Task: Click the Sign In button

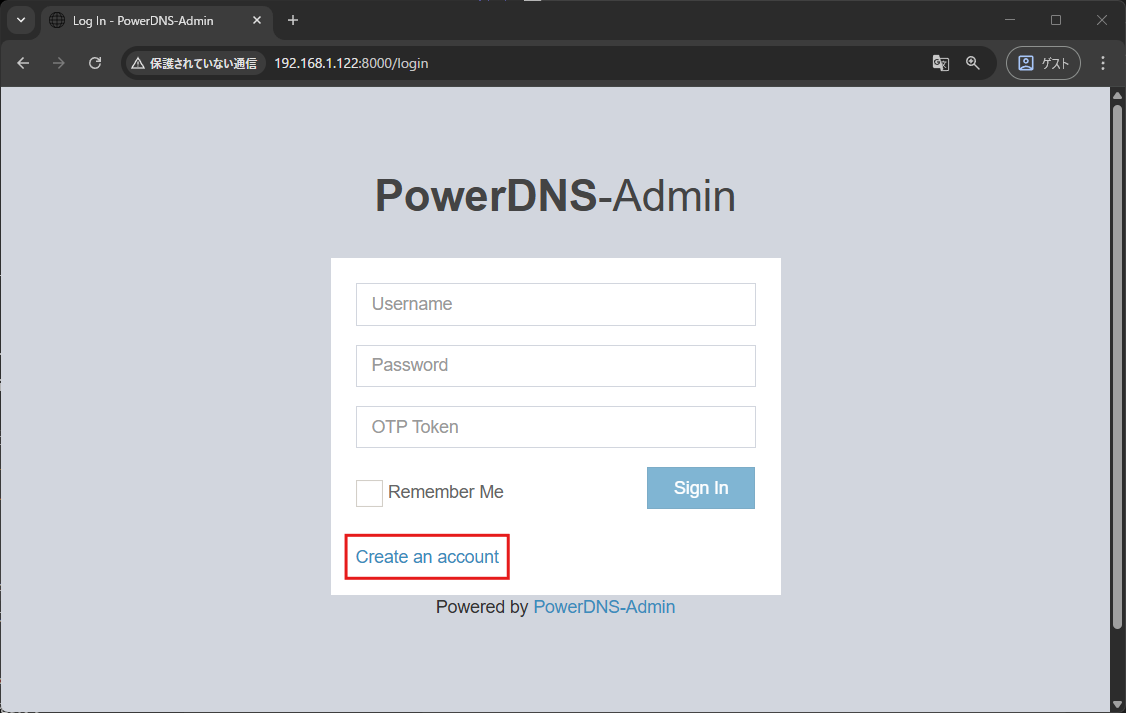Action: [701, 488]
